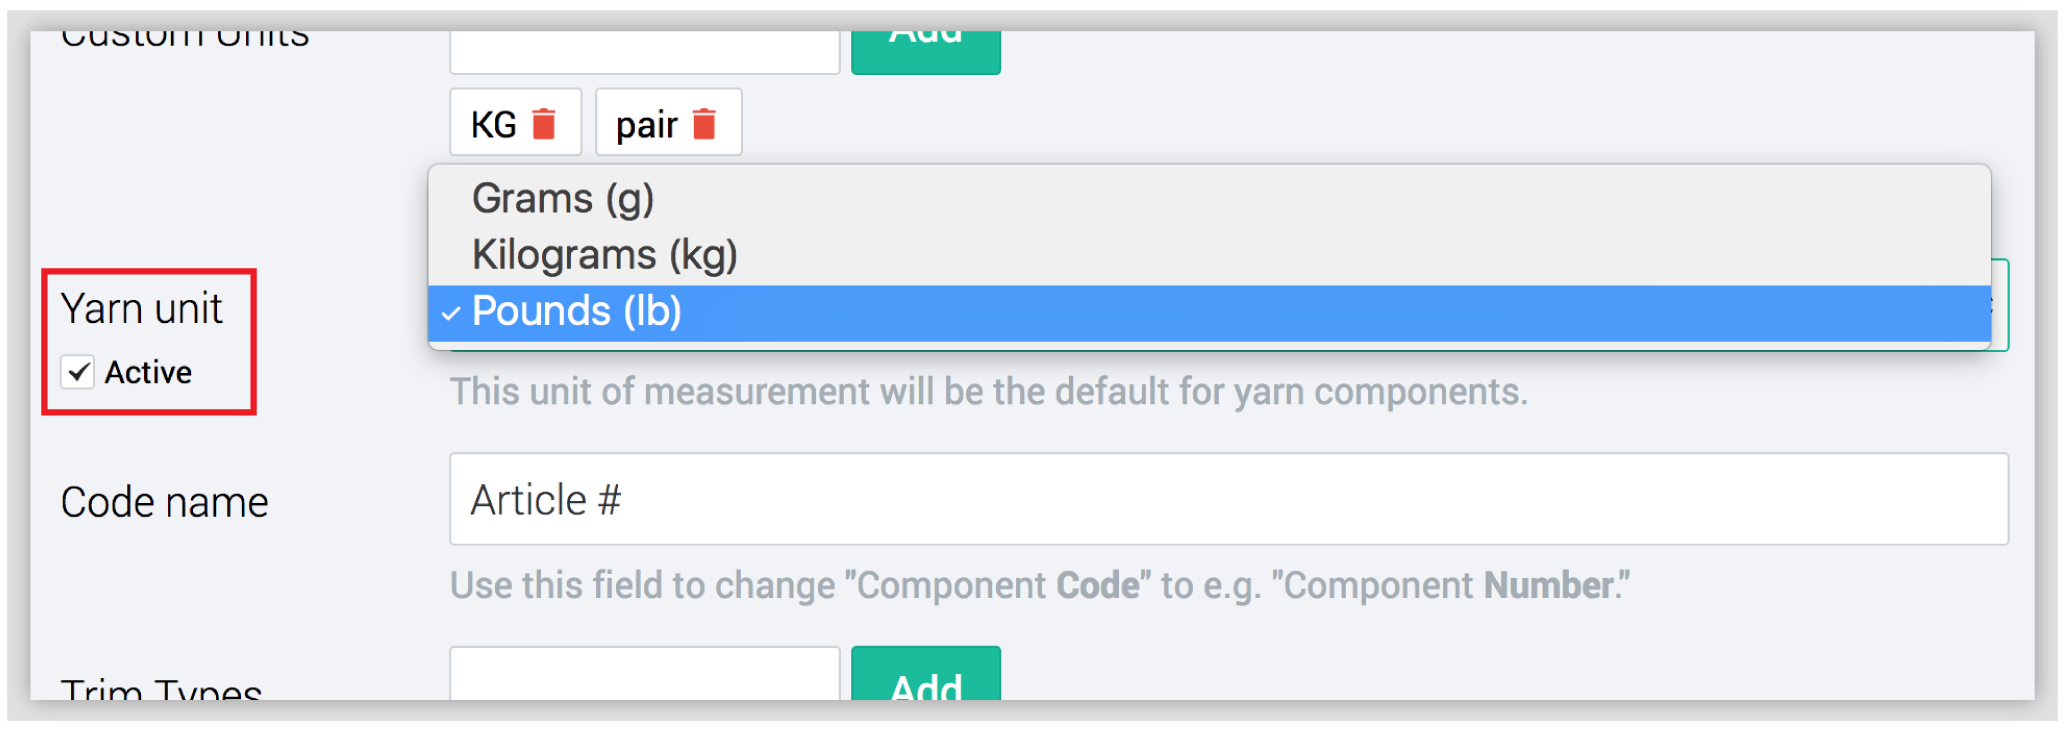Click the yarn components default help text
The width and height of the screenshot is (2067, 731).
click(988, 392)
